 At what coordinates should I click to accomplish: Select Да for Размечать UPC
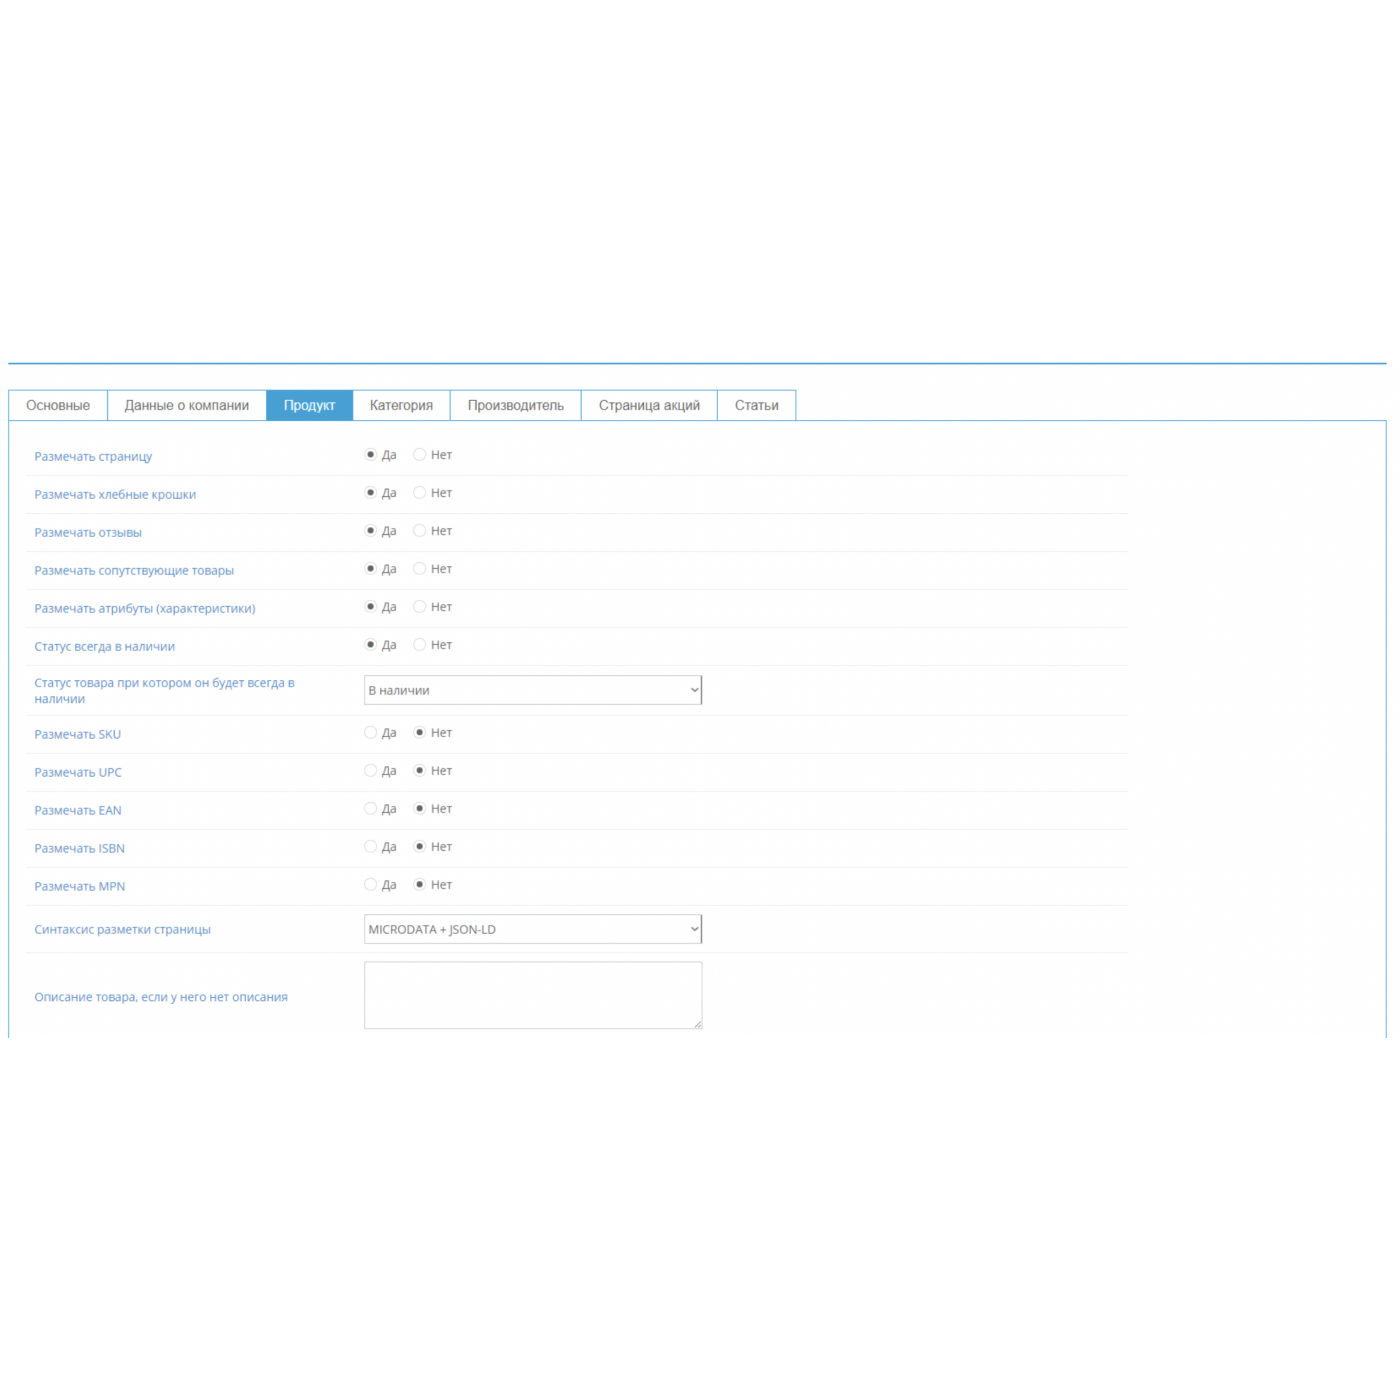[x=371, y=771]
